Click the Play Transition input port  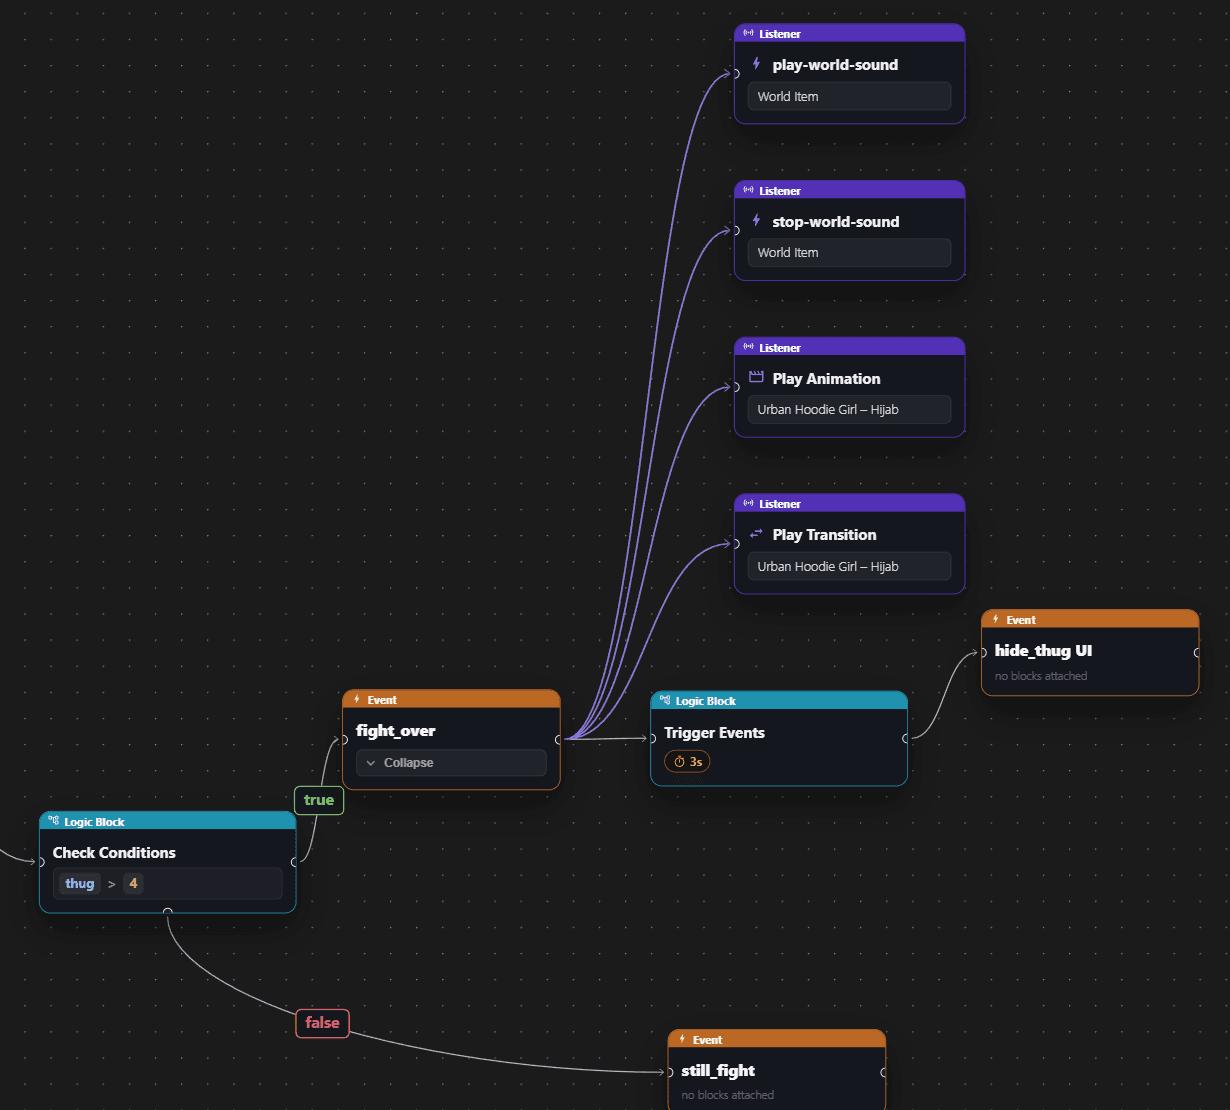(x=736, y=544)
